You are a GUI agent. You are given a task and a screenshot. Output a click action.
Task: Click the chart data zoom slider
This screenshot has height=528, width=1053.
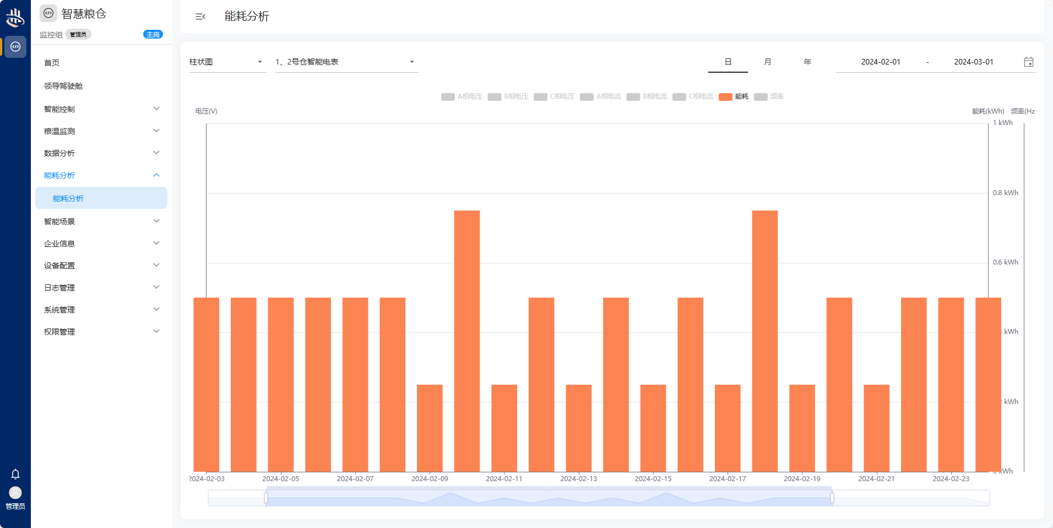pos(548,498)
